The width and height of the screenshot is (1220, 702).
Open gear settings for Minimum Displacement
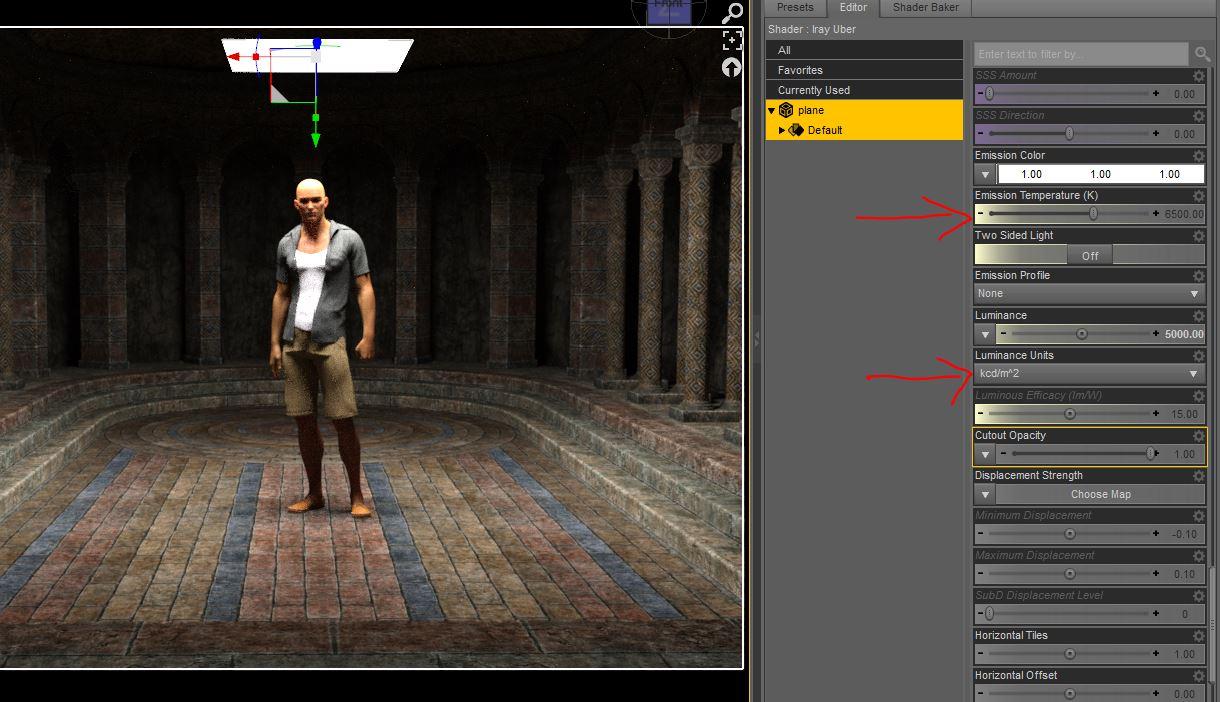1199,516
